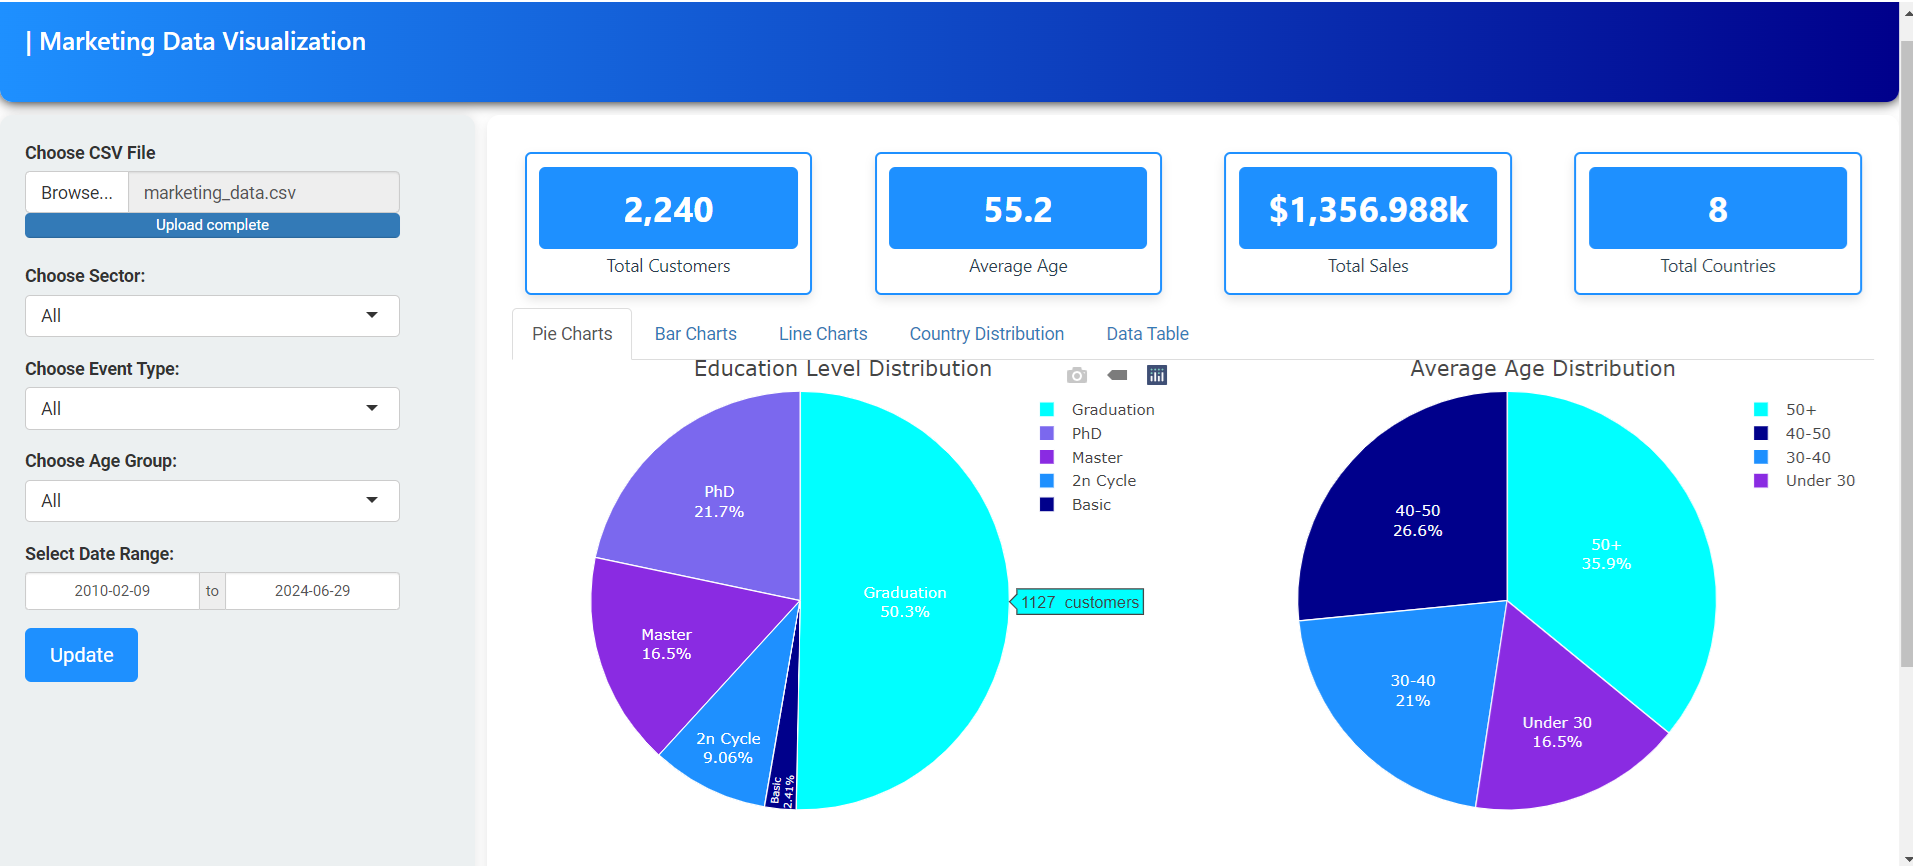
Task: Click the Browse... file button
Action: click(x=77, y=192)
